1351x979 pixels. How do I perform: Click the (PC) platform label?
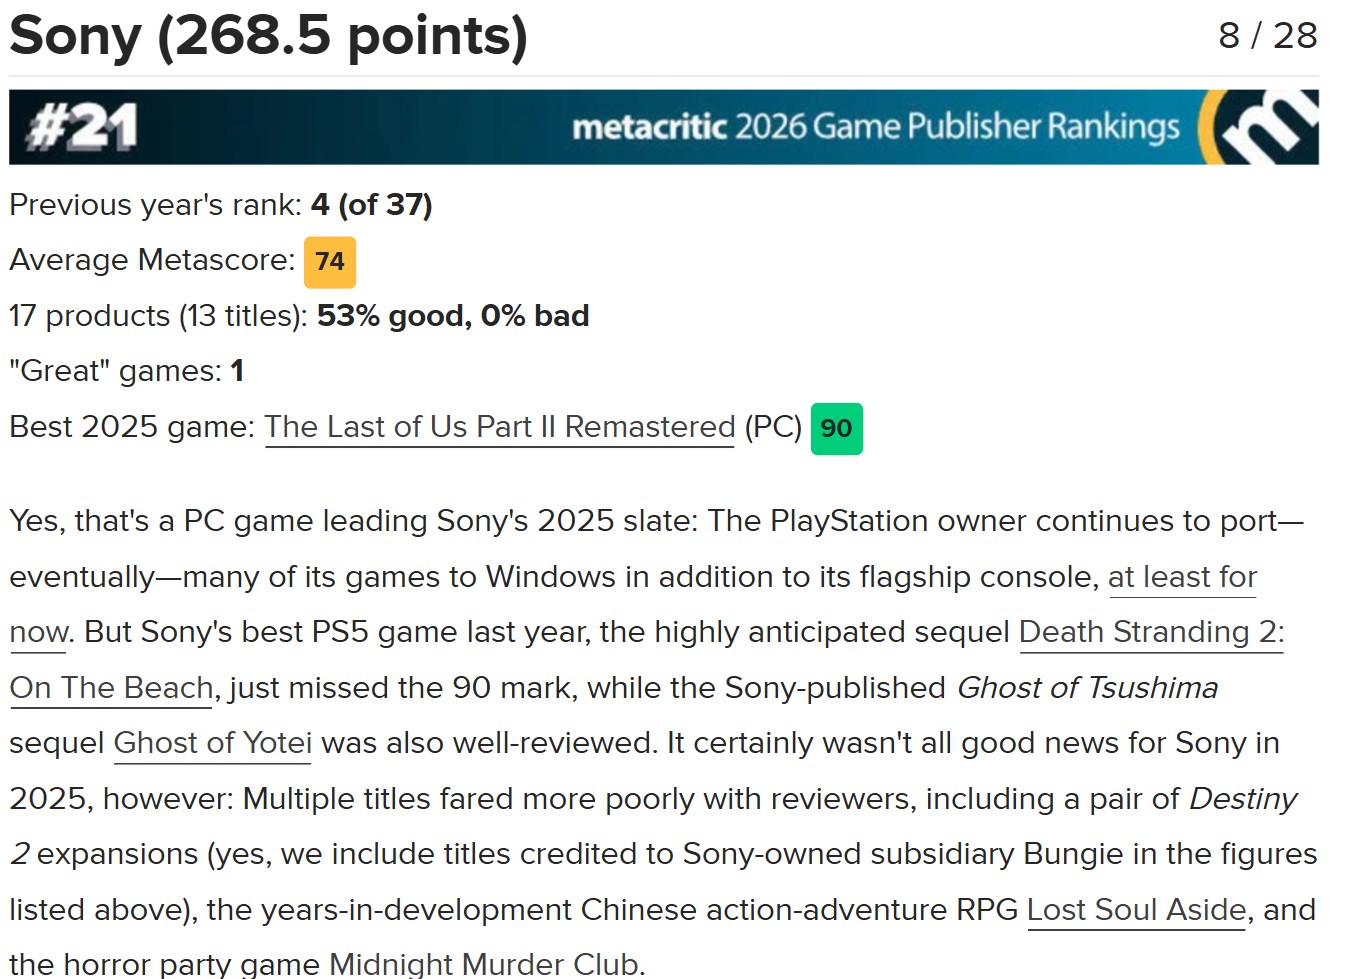pos(773,427)
